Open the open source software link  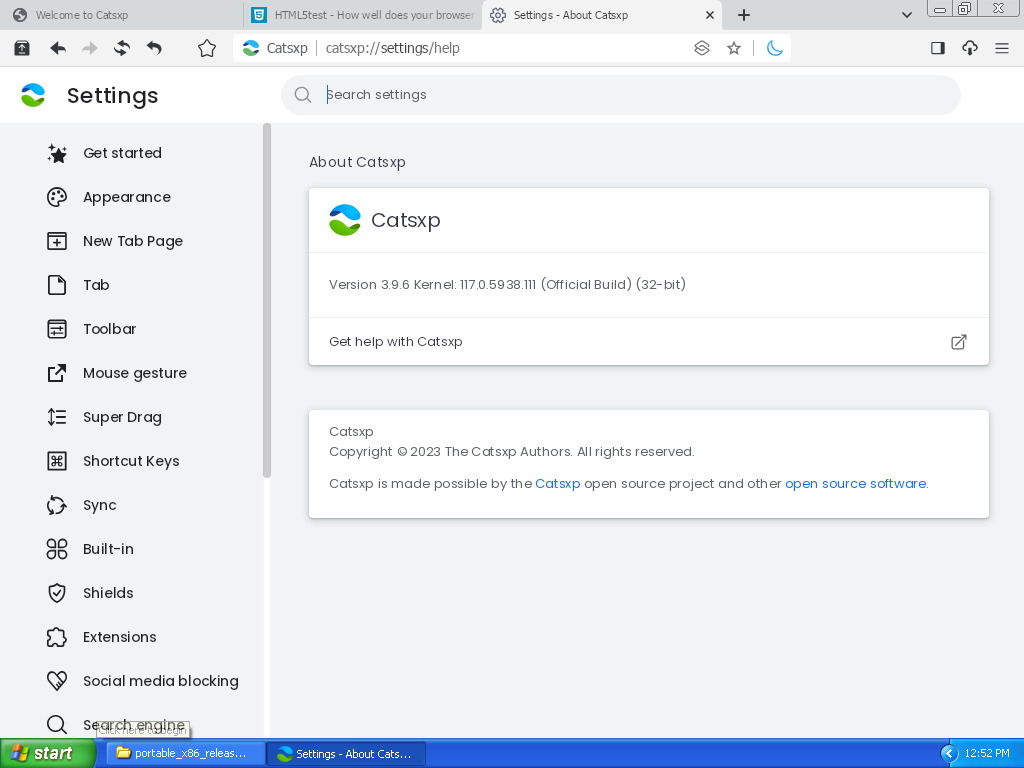(x=856, y=483)
